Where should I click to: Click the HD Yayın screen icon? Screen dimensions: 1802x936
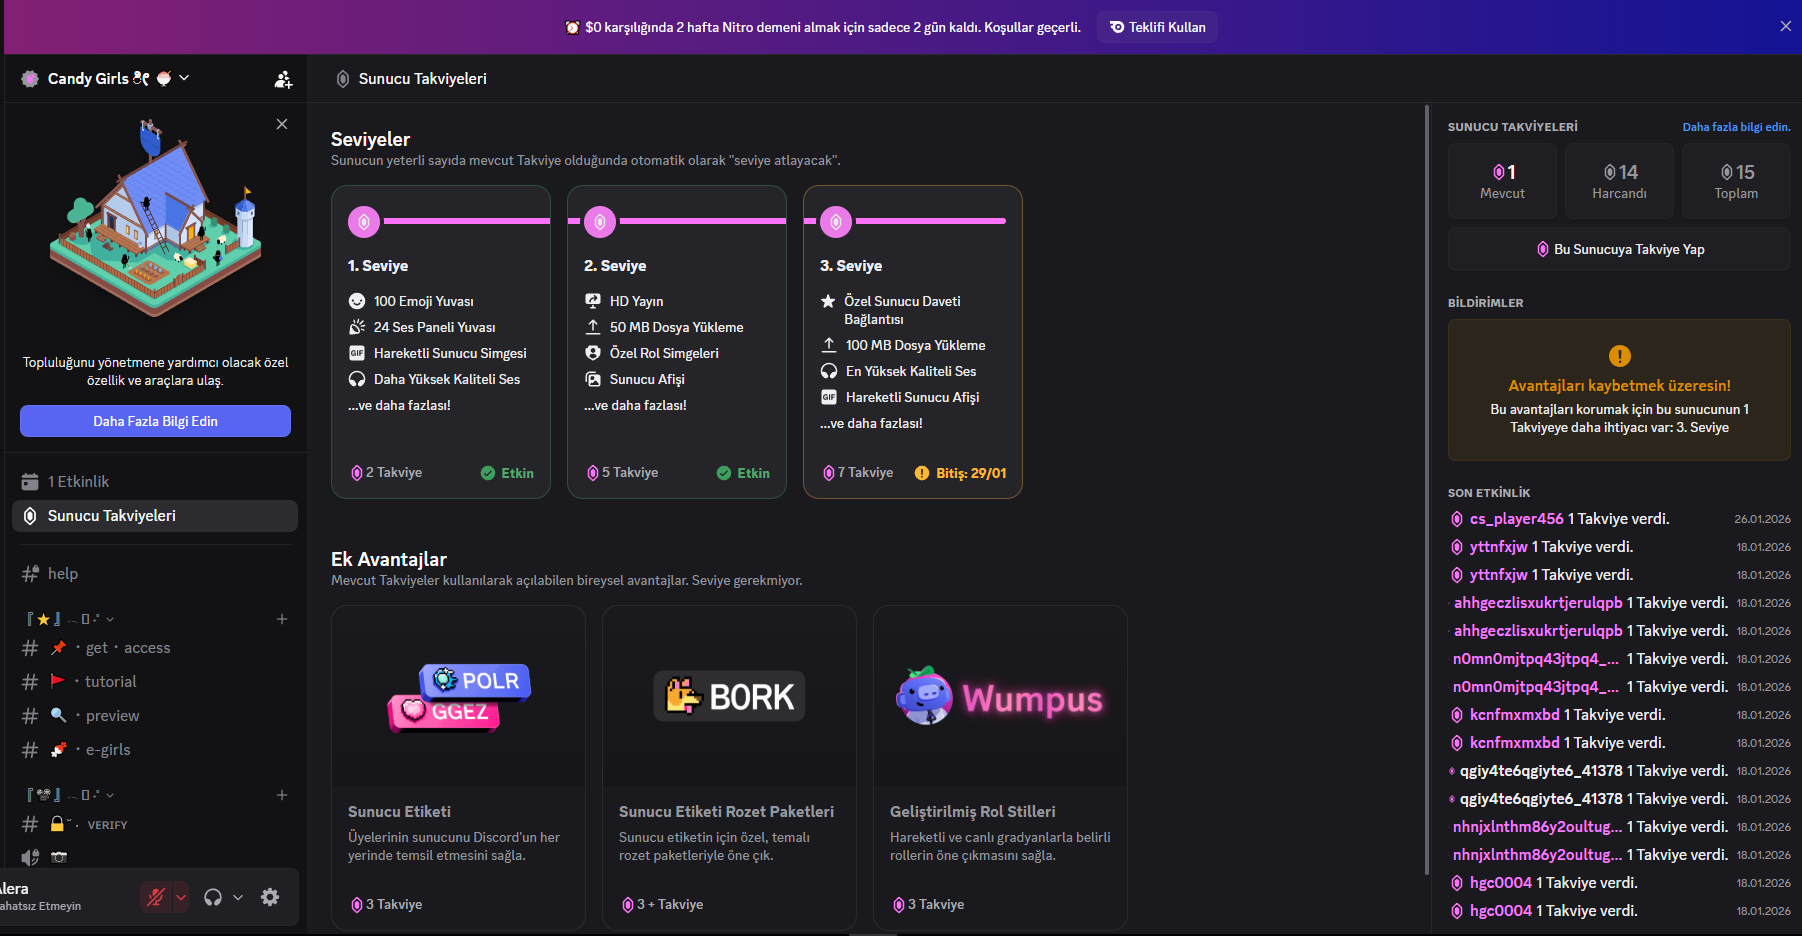(593, 301)
